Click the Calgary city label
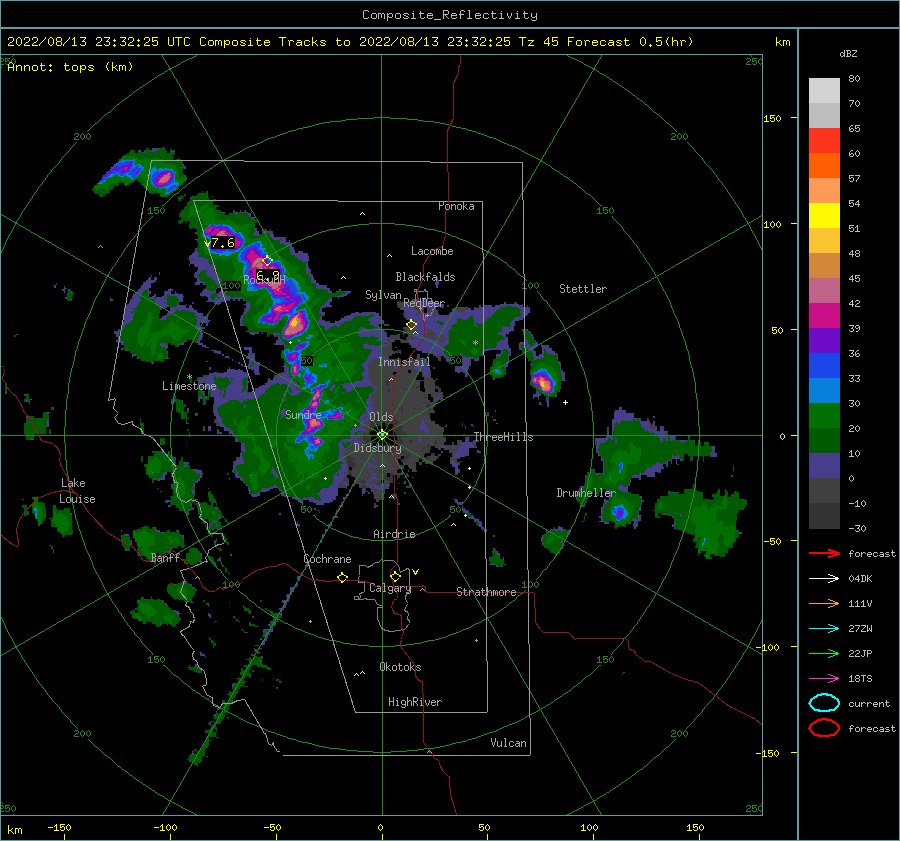 pos(390,588)
